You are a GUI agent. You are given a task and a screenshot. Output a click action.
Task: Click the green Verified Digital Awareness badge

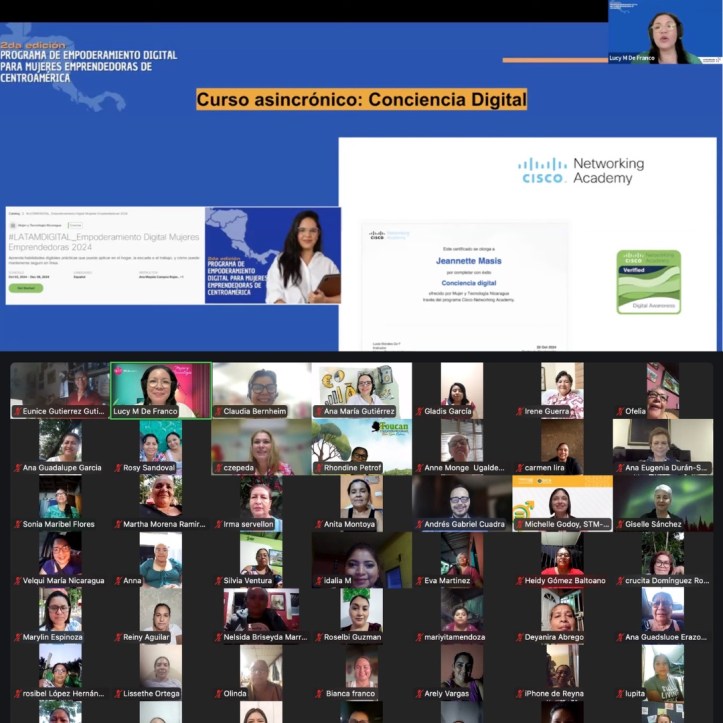649,282
